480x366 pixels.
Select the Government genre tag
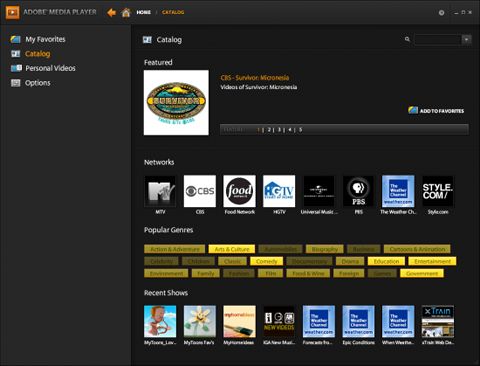[x=422, y=273]
